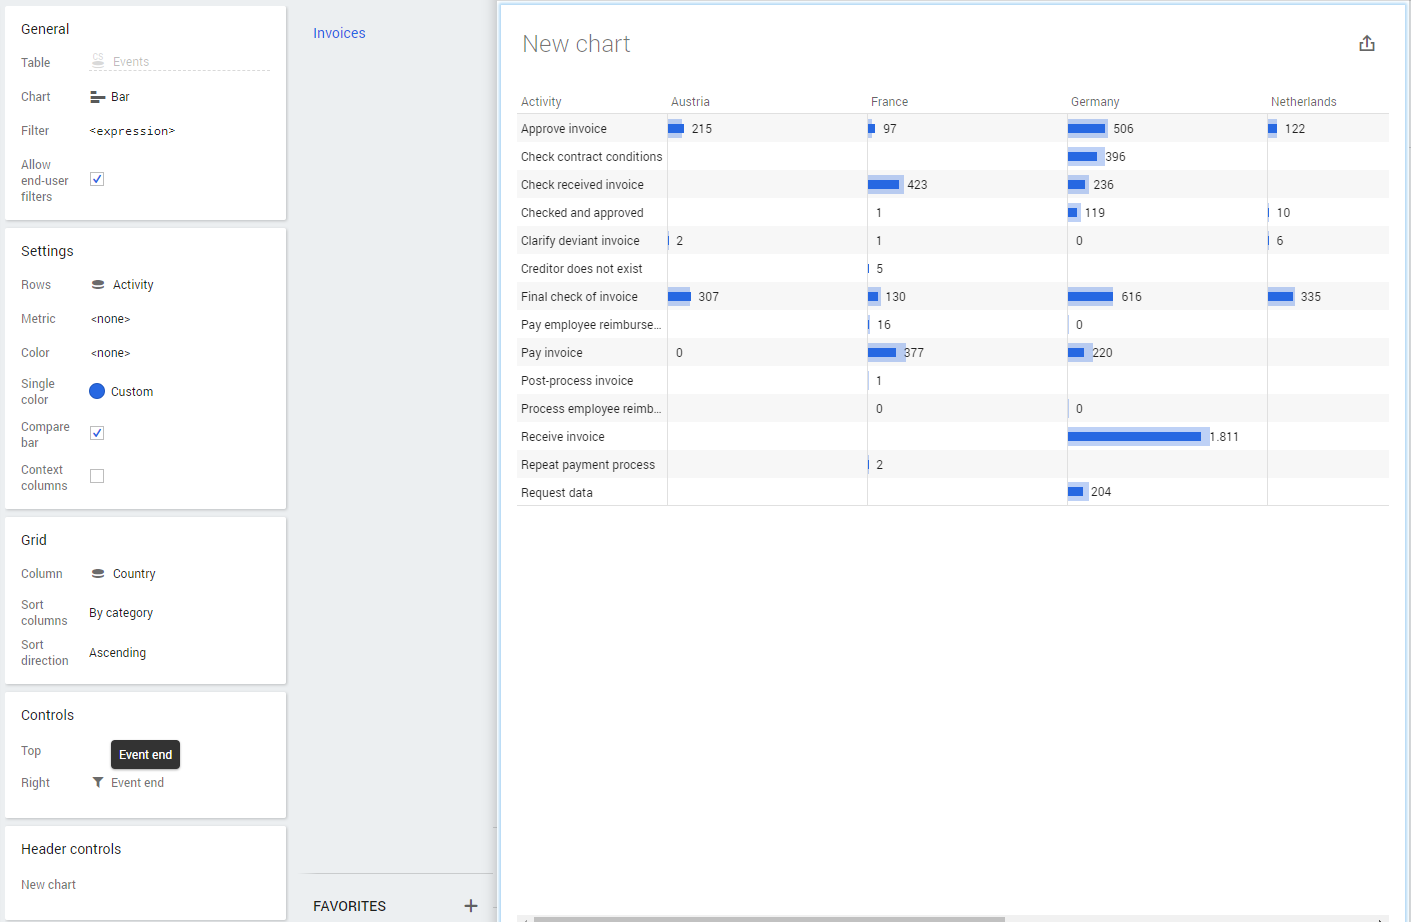Select the Receive invoice row label

562,437
